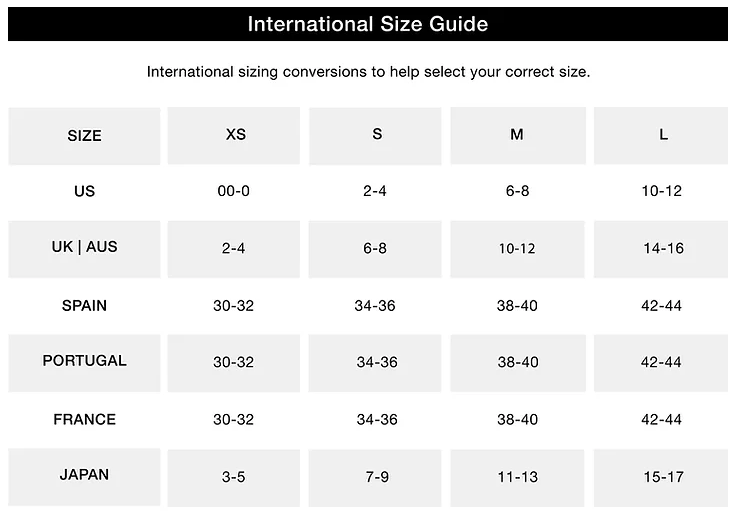
Task: Select the Portugal 38-40 size cell
Action: point(517,362)
